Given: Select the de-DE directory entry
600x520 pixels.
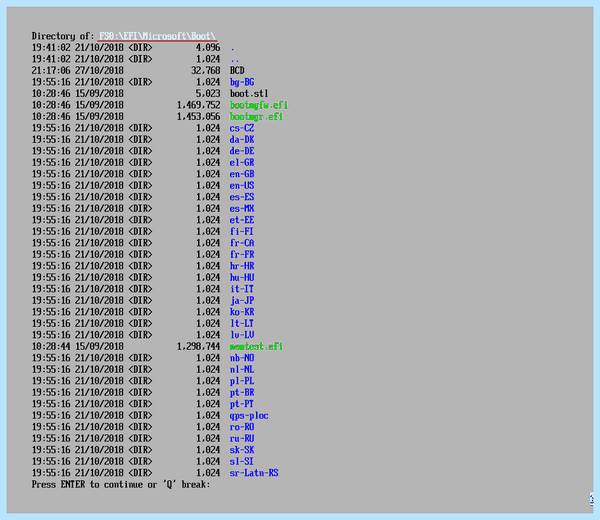Looking at the screenshot, I should tap(242, 151).
